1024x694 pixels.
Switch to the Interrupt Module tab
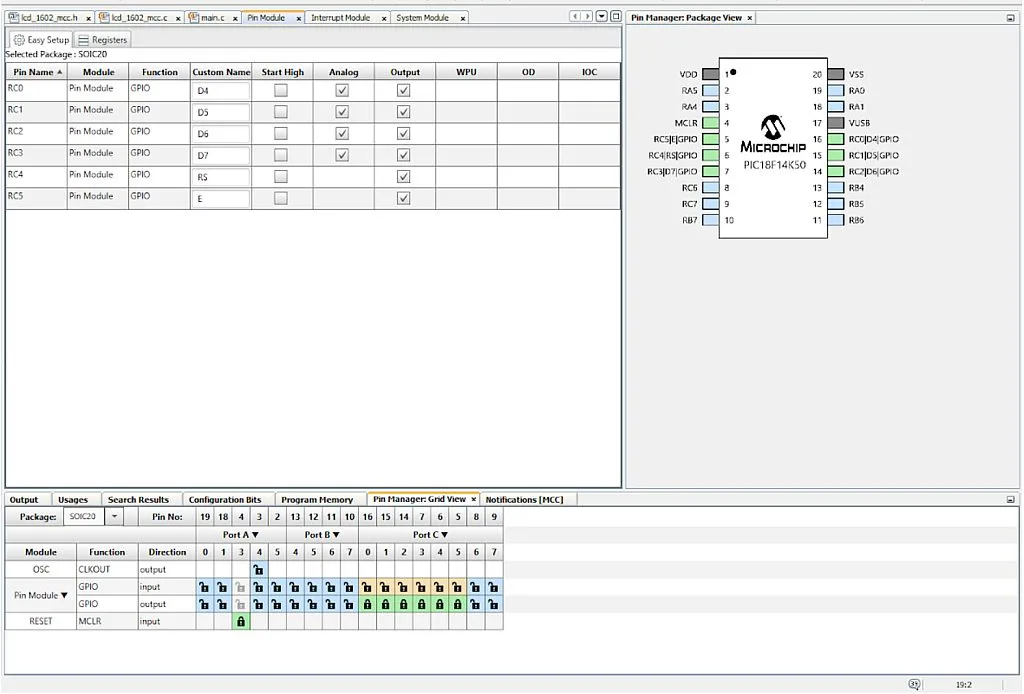coord(340,18)
